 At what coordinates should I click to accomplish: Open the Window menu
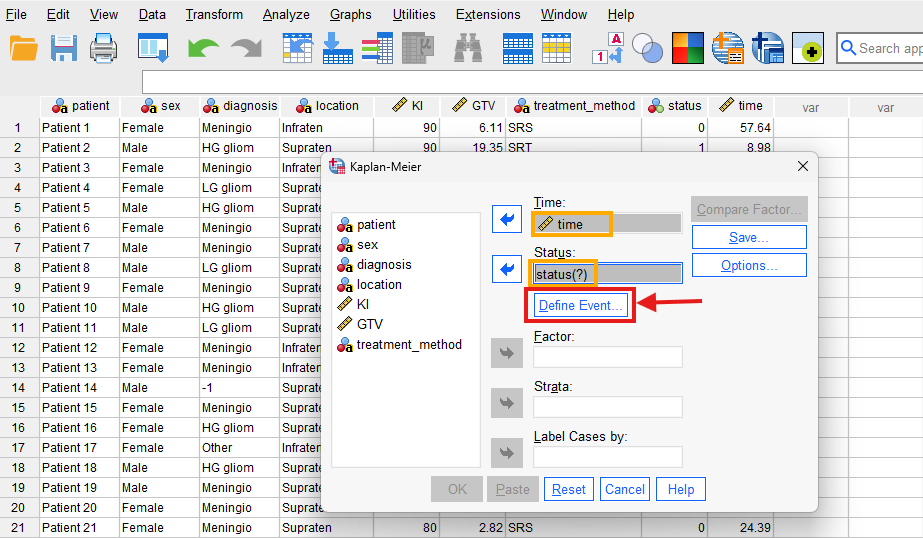[564, 14]
